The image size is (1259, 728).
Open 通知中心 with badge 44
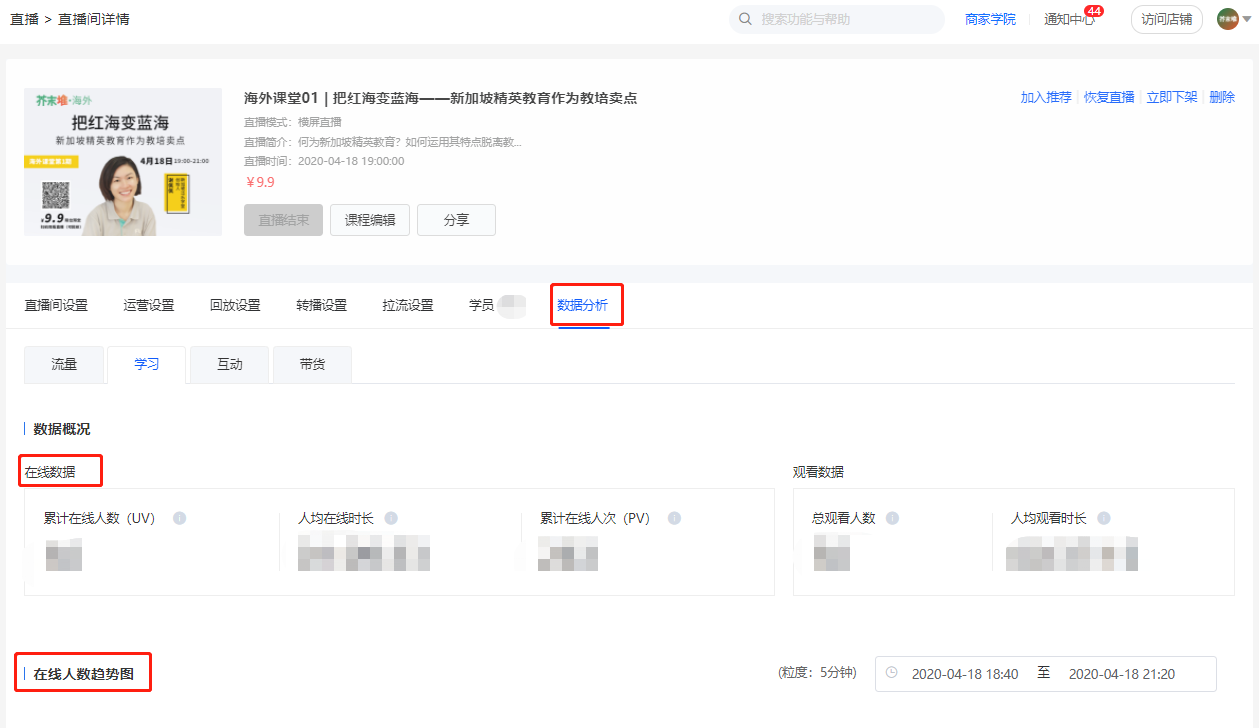(x=1071, y=19)
